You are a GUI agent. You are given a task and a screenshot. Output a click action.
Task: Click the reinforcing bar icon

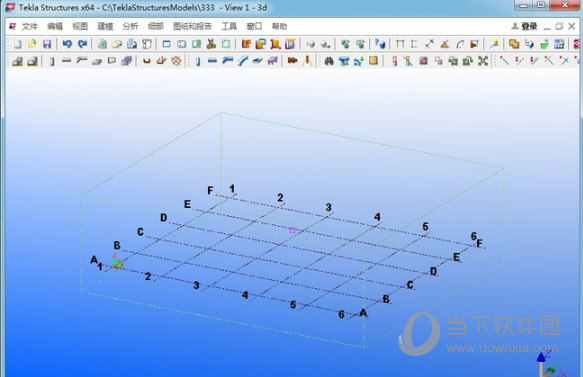pos(146,61)
